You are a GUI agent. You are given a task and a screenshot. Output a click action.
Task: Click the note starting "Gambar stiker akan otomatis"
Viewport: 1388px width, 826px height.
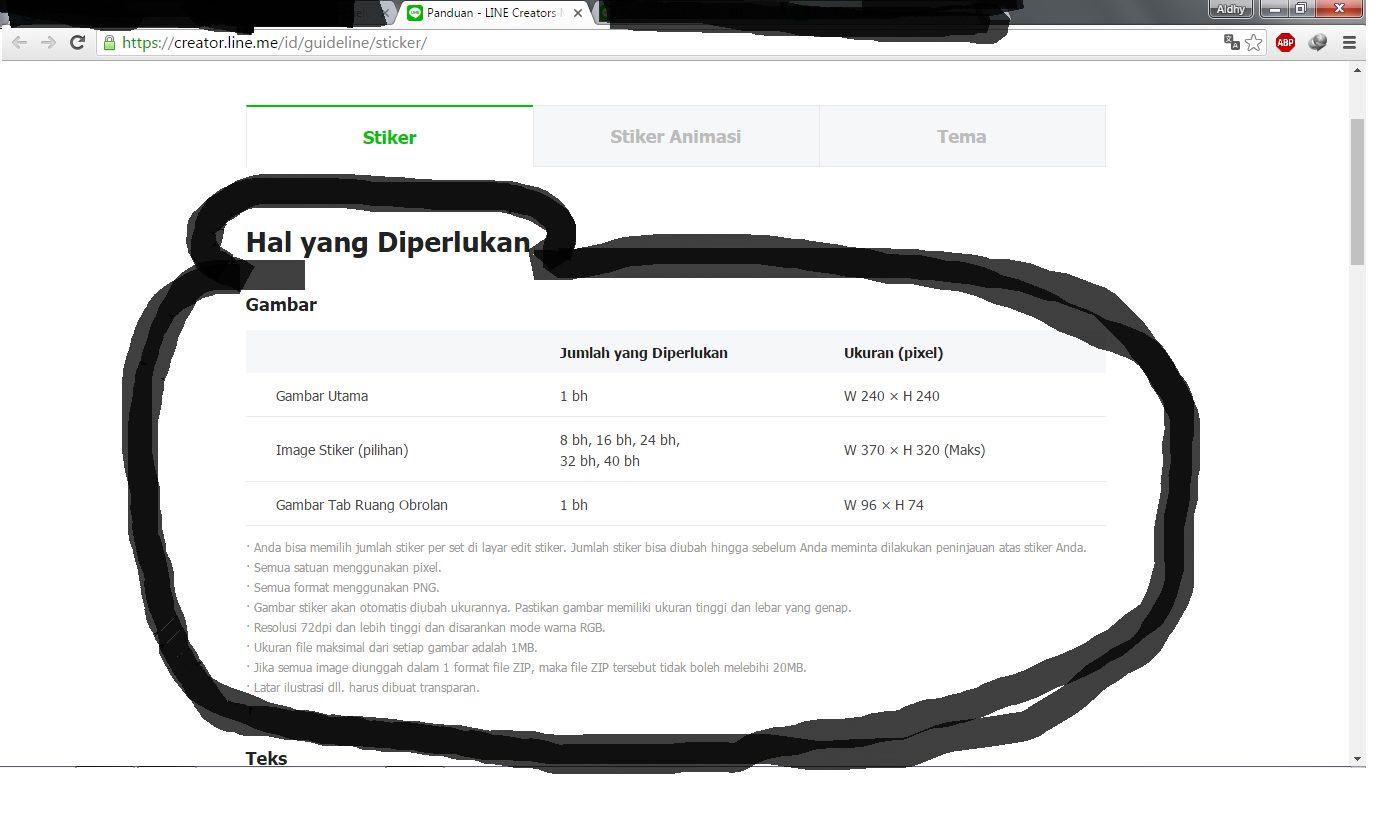point(549,608)
